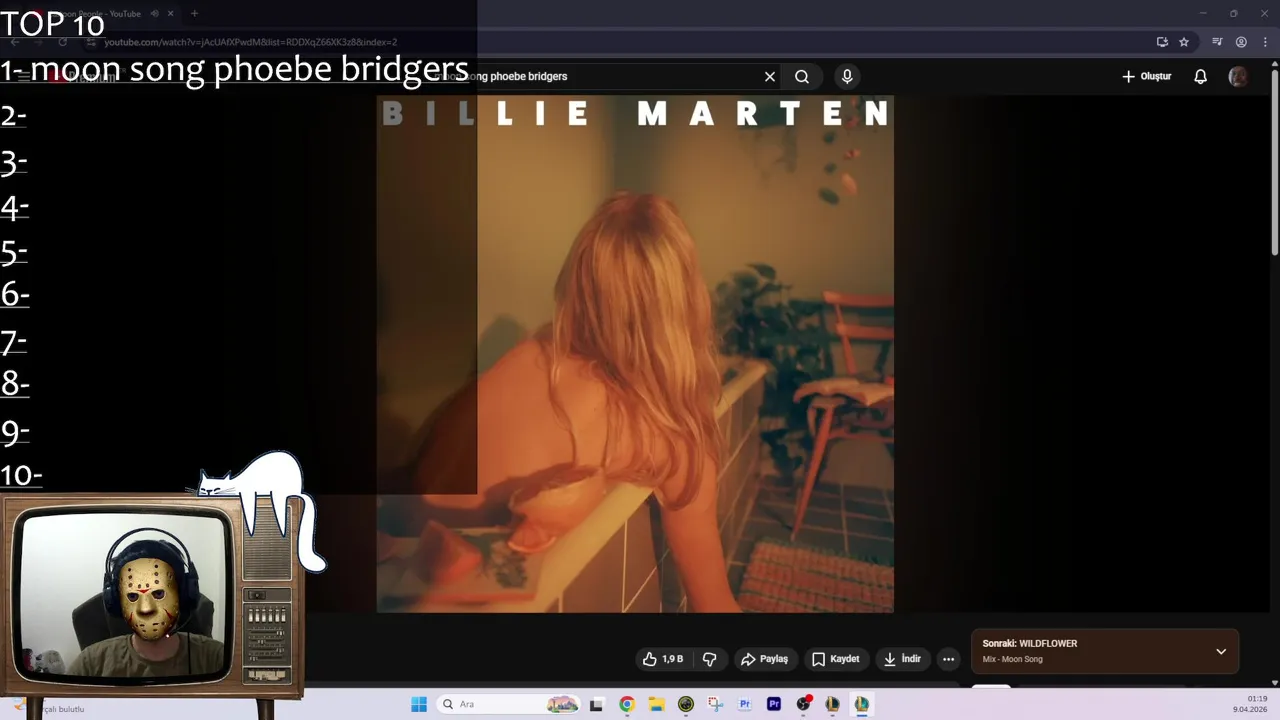The width and height of the screenshot is (1280, 720).
Task: Download video with İndir button
Action: (902, 659)
